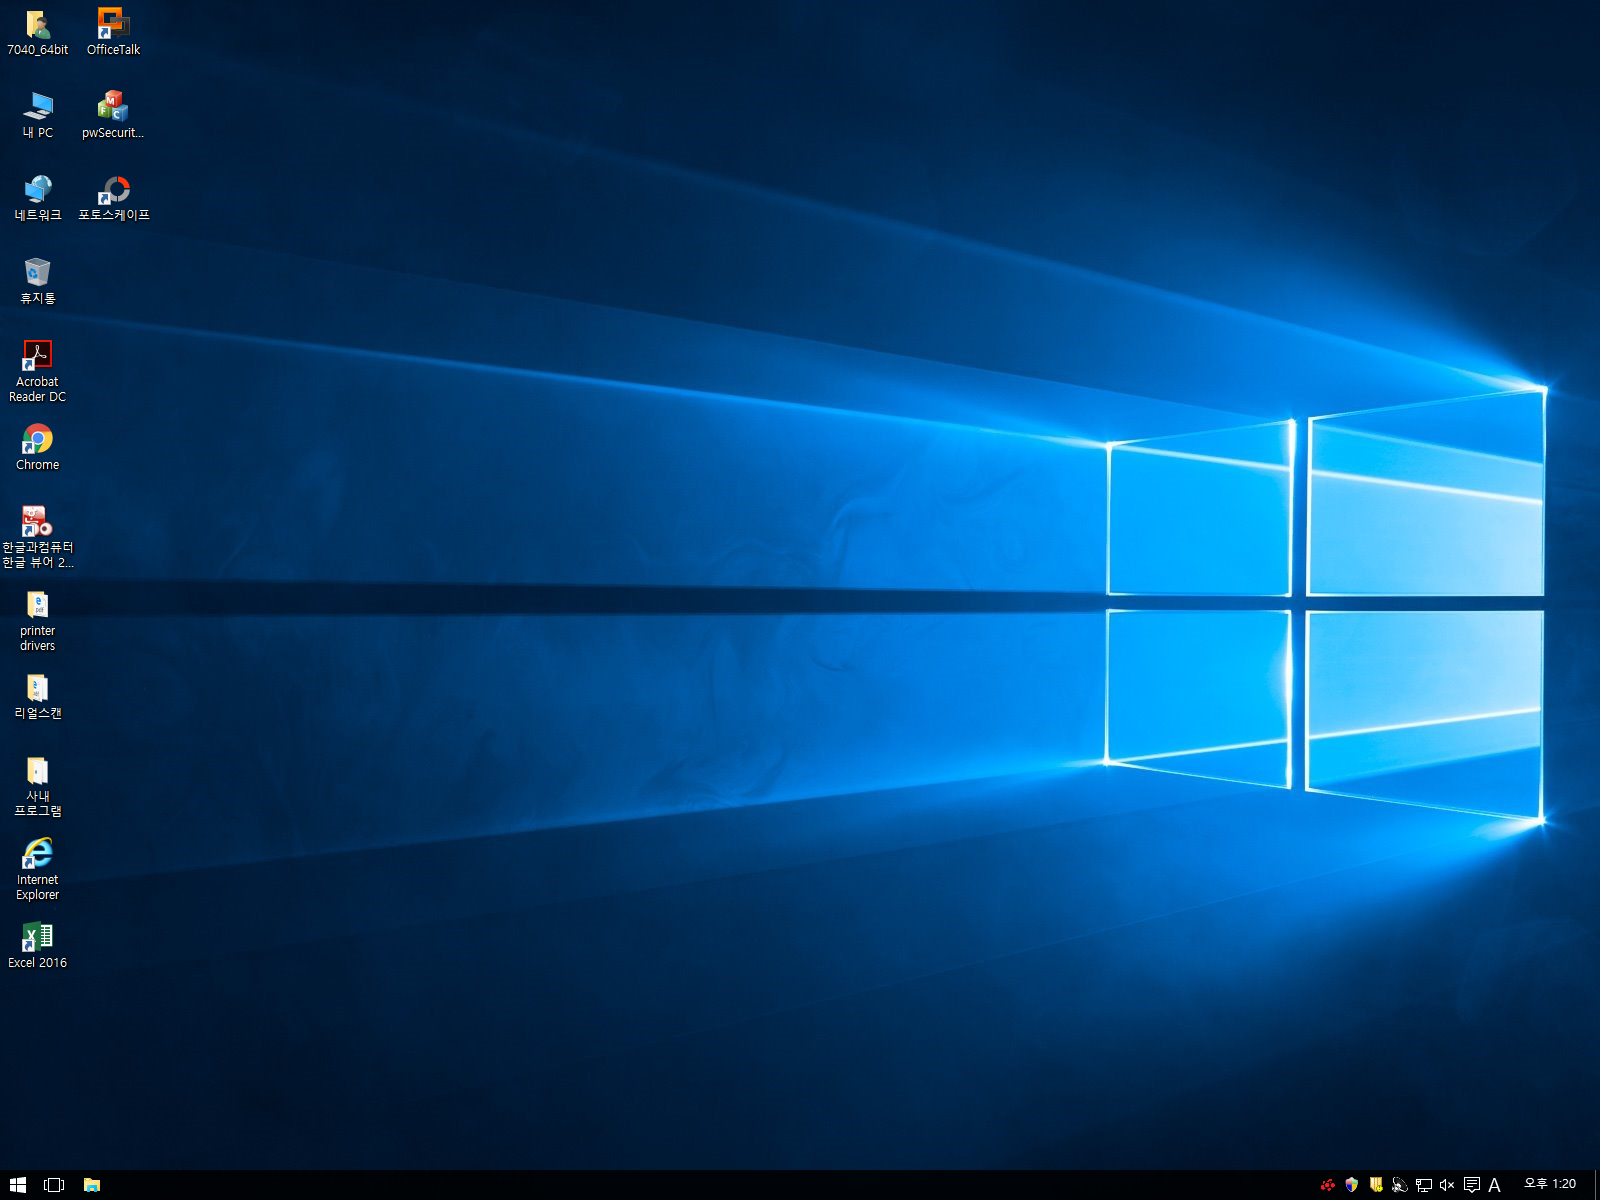Select the 한글과컴퓨터 한글 뷰어 shortcut

point(38,537)
